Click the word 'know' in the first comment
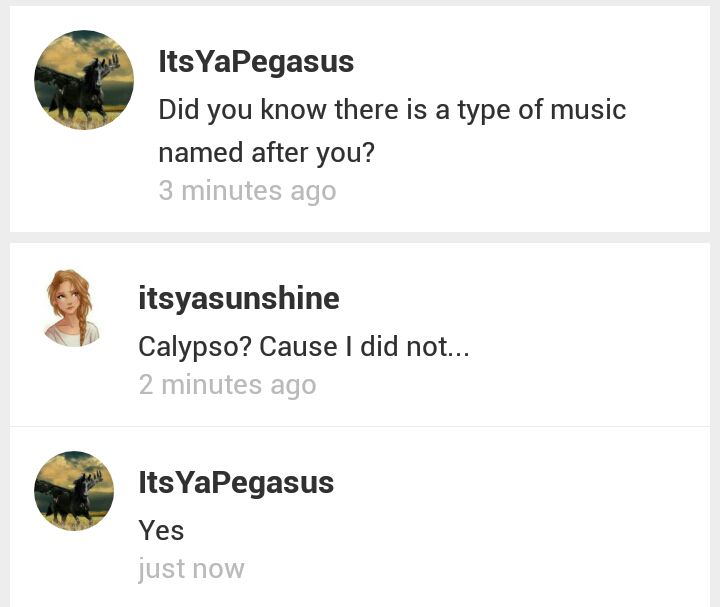Screen dimensions: 720x607 click(x=293, y=110)
